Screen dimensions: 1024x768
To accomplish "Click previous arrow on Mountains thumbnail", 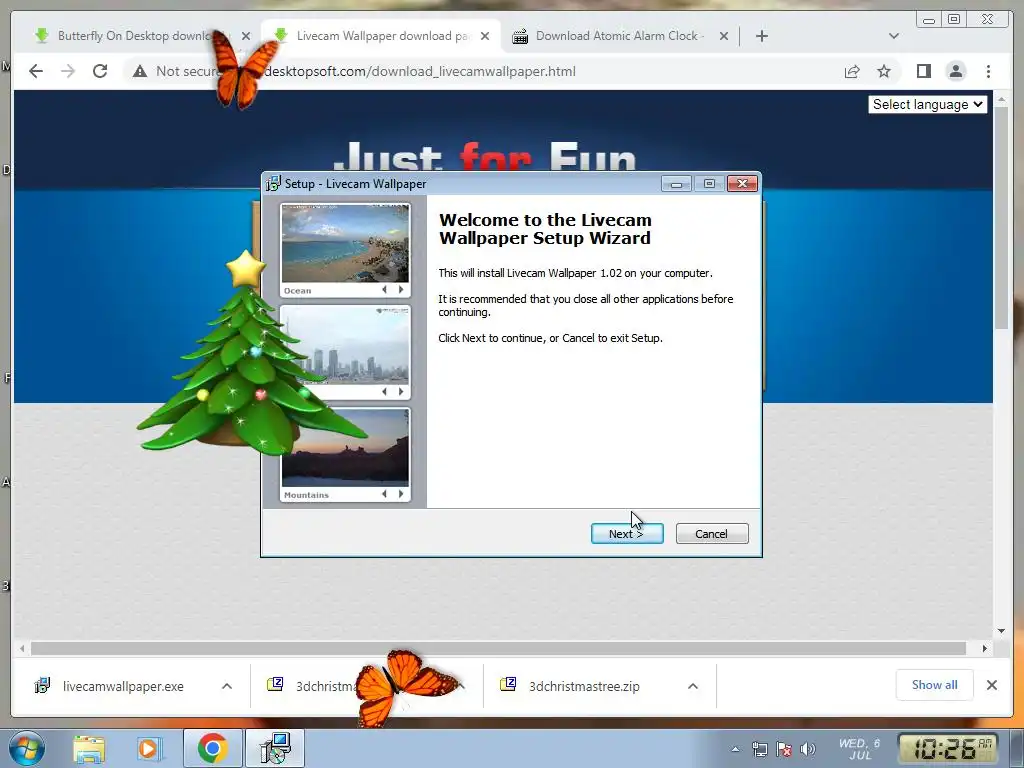I will pyautogui.click(x=384, y=494).
